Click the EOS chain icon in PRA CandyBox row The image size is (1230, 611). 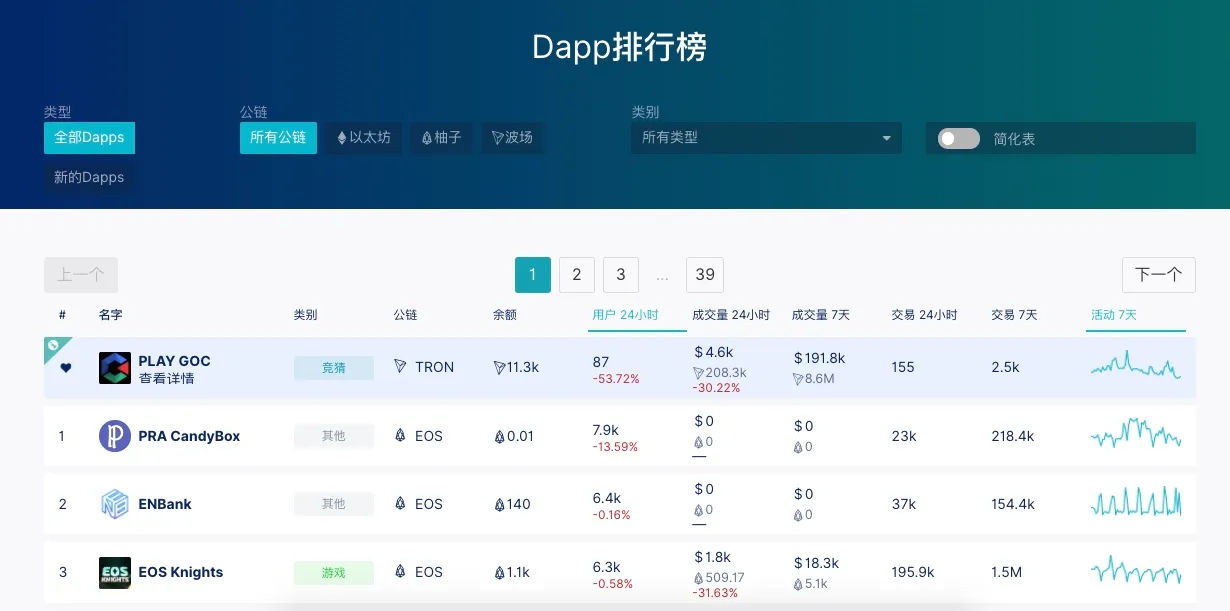401,435
